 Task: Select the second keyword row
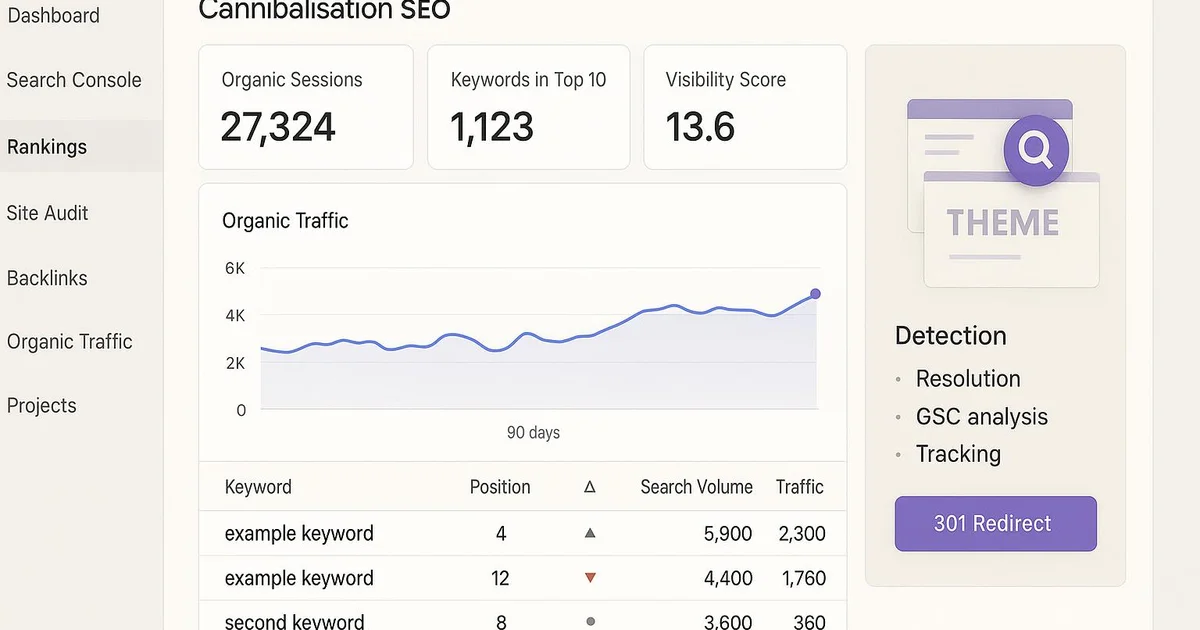(x=523, y=616)
